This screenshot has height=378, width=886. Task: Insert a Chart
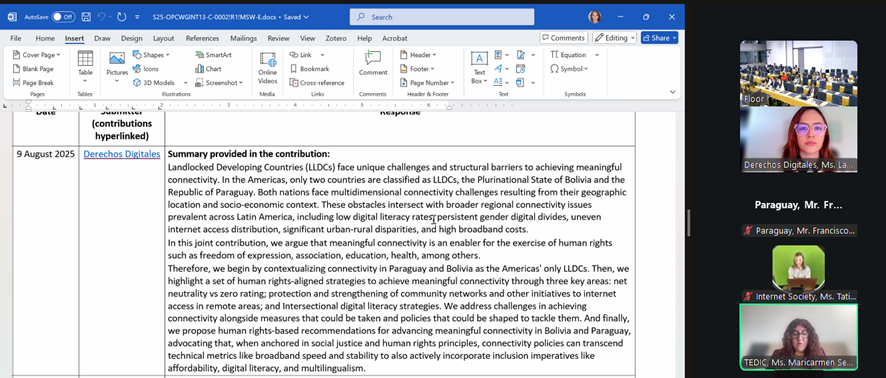point(208,69)
